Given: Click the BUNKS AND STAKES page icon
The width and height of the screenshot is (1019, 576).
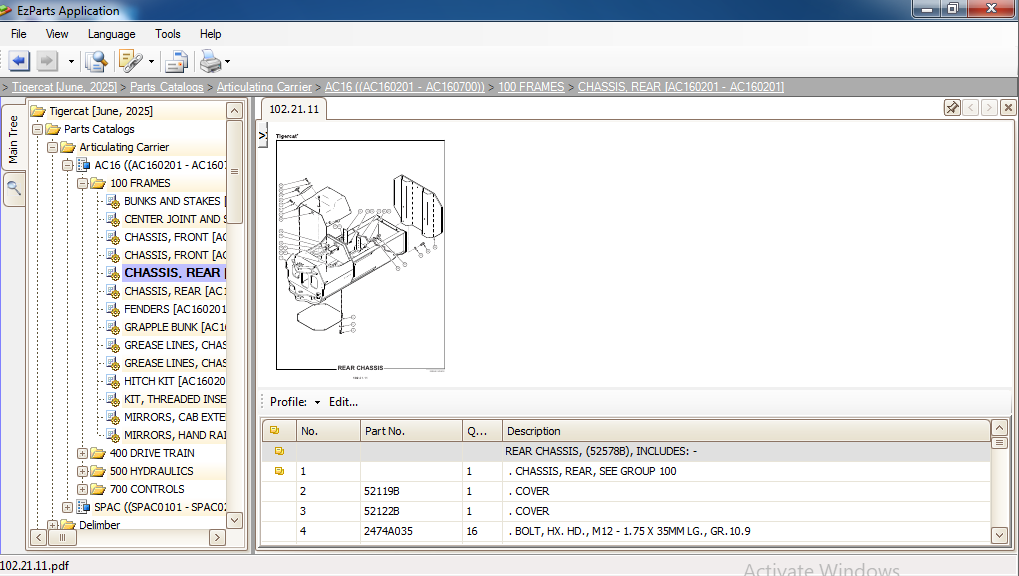Looking at the screenshot, I should tap(113, 202).
